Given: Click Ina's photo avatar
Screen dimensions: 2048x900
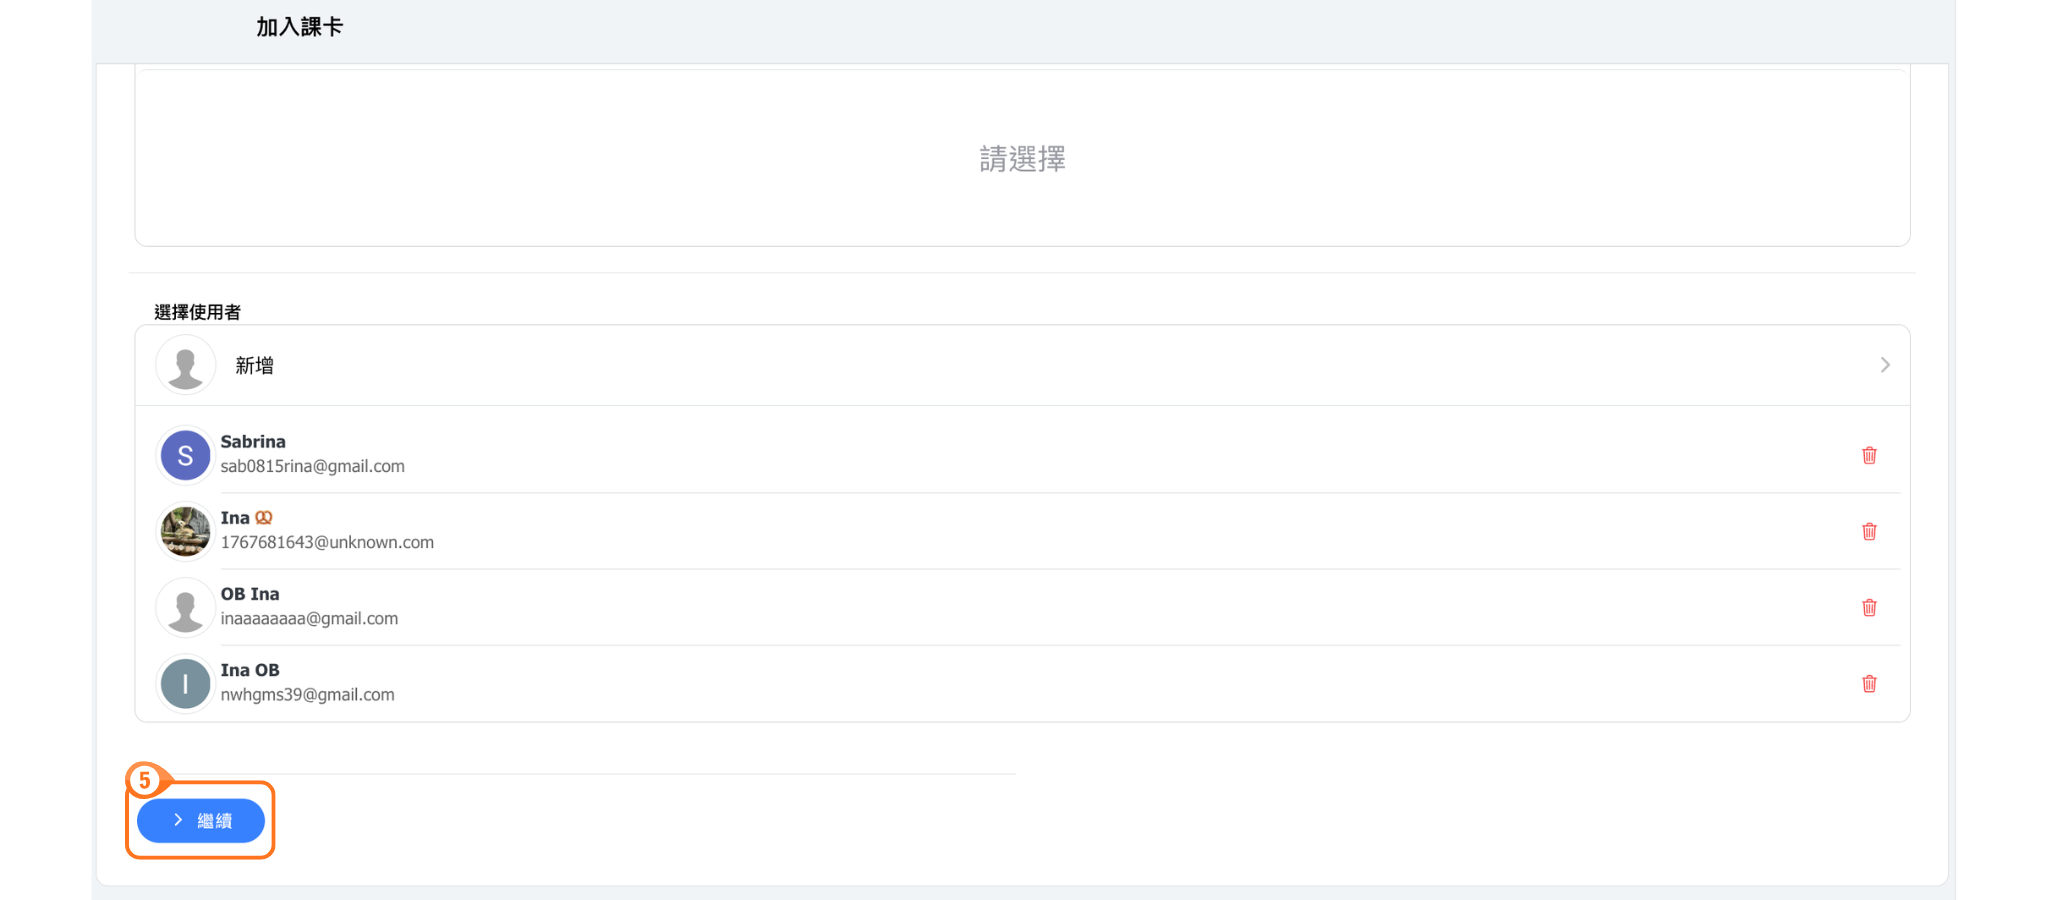Looking at the screenshot, I should point(185,532).
